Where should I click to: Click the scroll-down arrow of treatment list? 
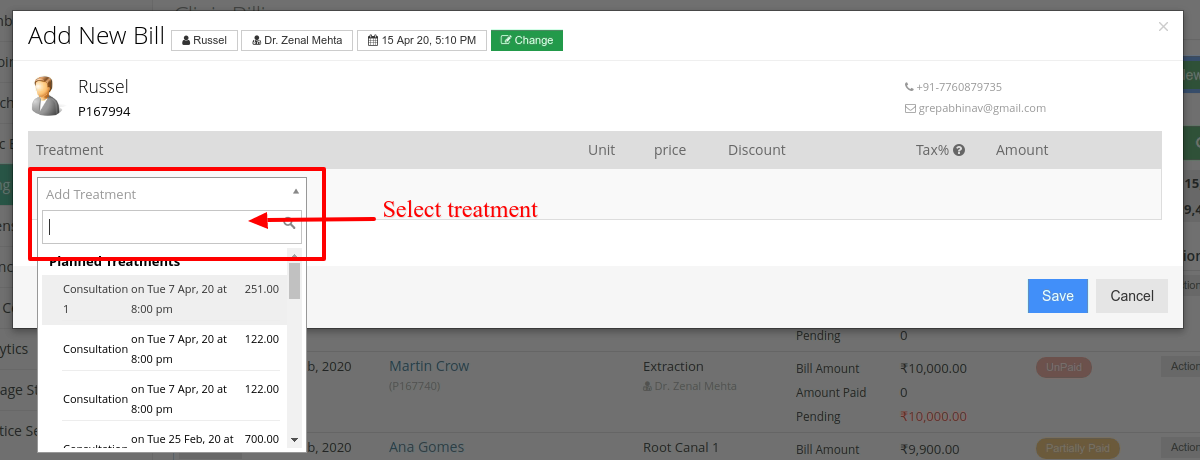294,439
